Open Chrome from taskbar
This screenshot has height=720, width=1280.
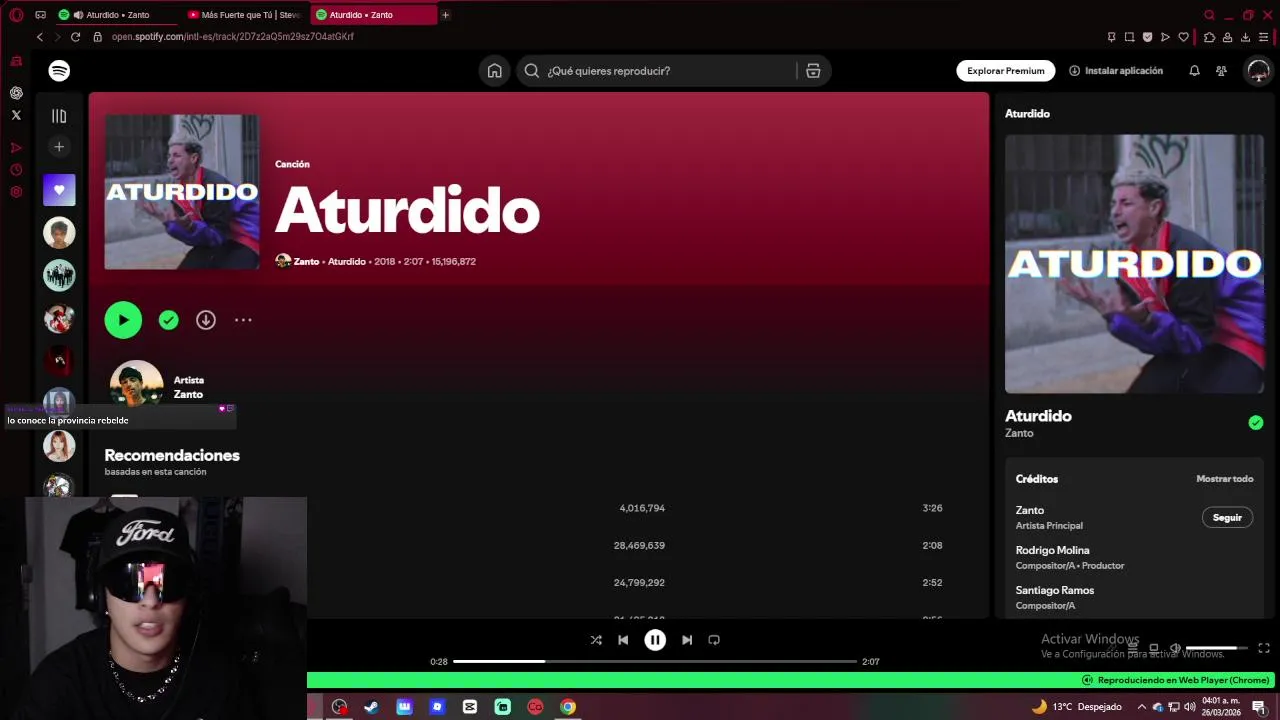(x=568, y=707)
